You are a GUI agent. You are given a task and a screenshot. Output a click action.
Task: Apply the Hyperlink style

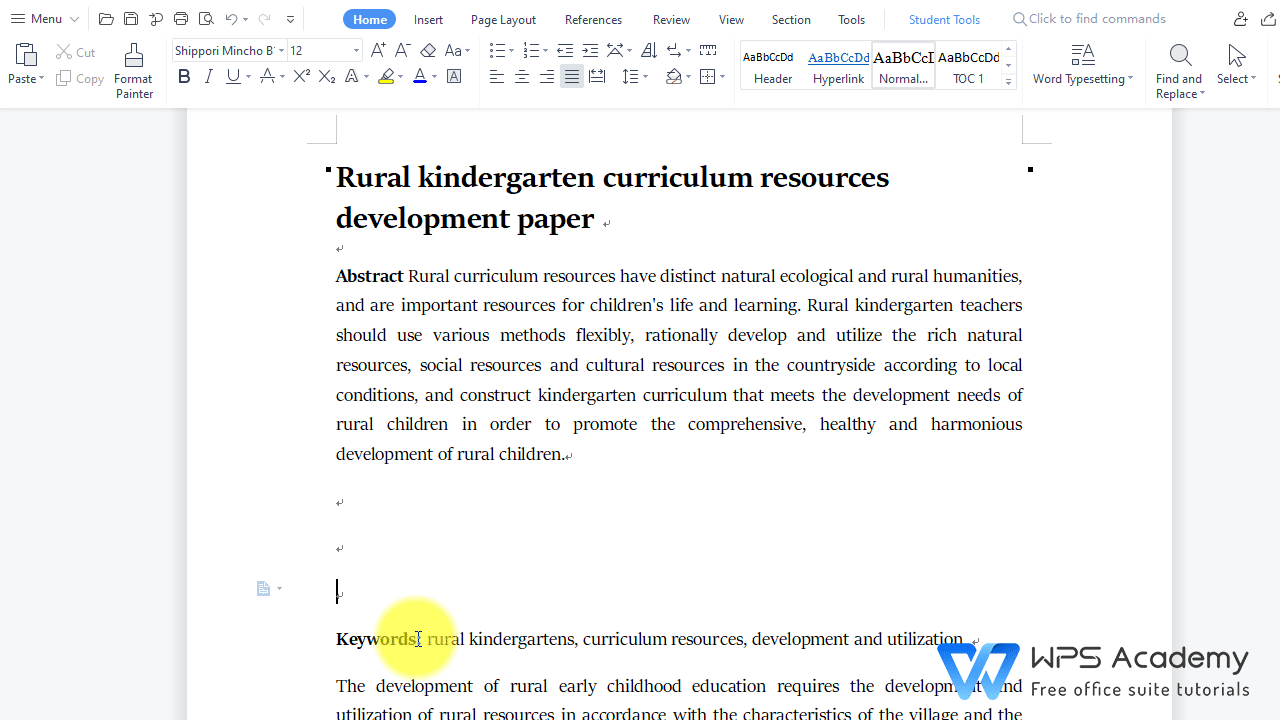838,66
